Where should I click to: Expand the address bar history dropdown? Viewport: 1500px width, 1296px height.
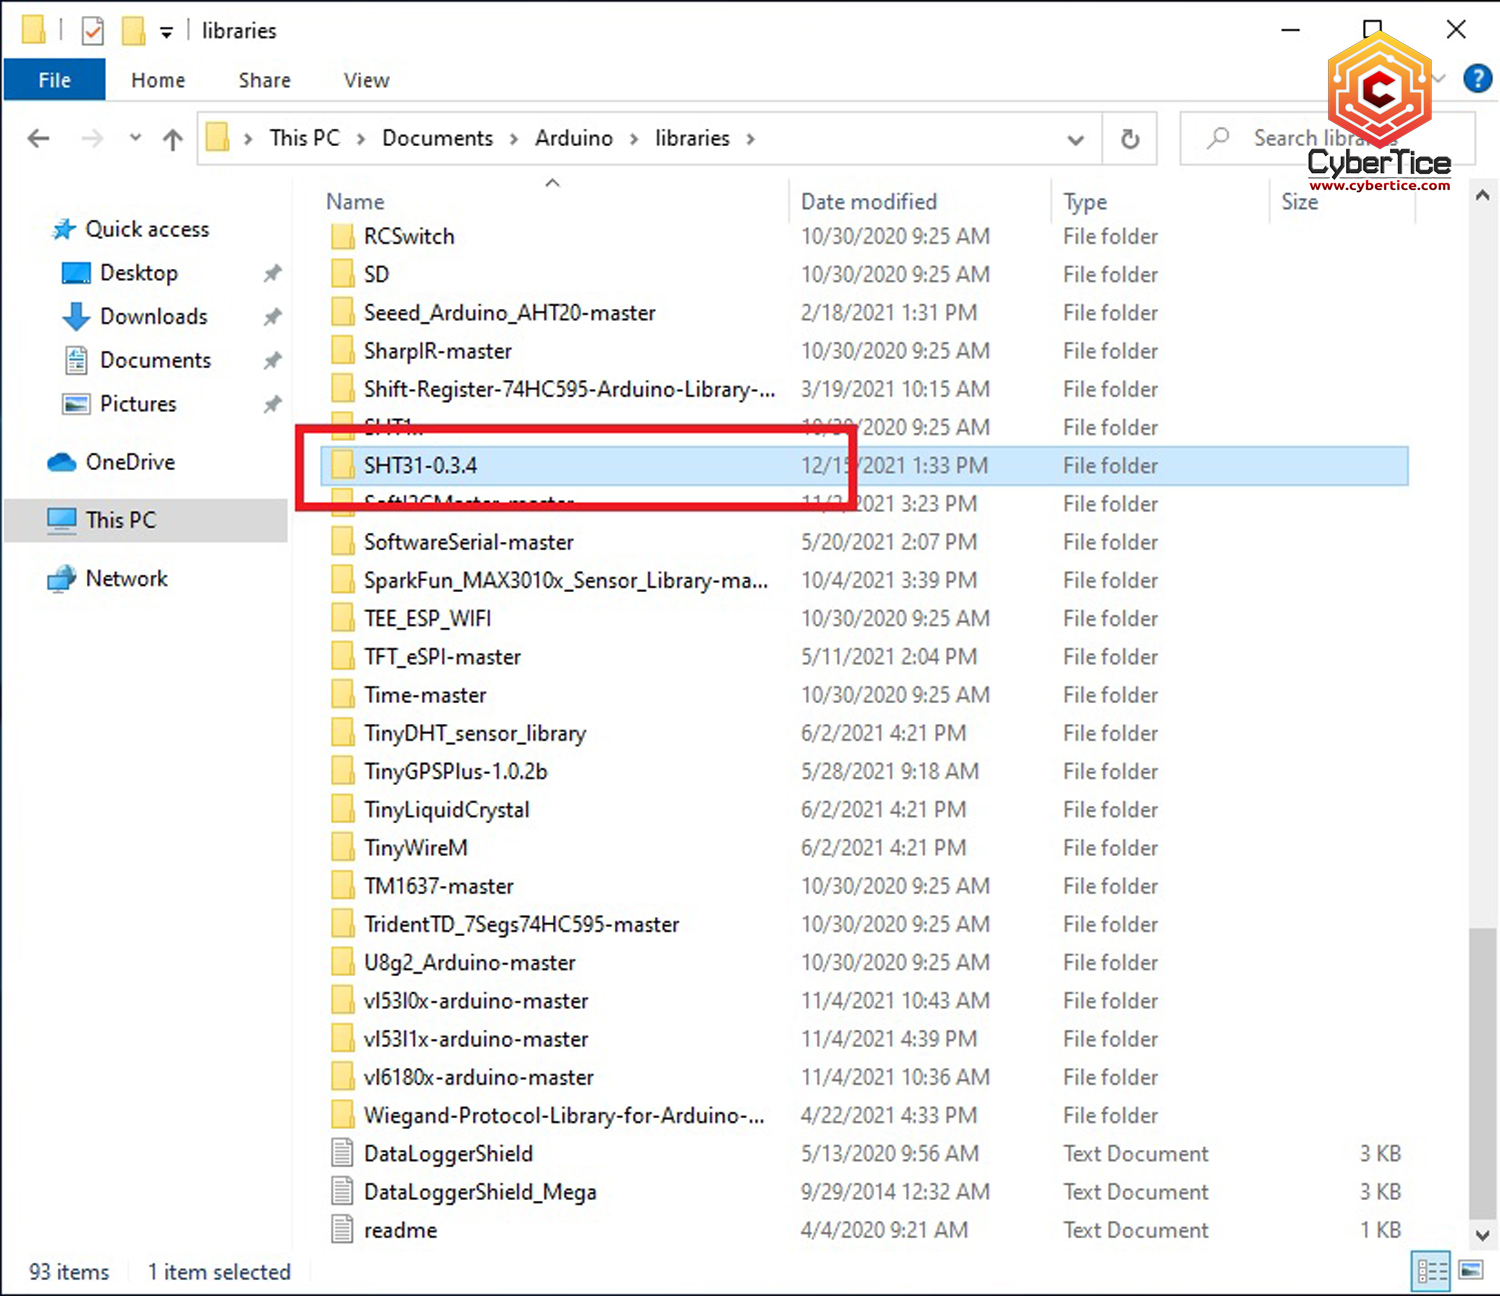1076,139
